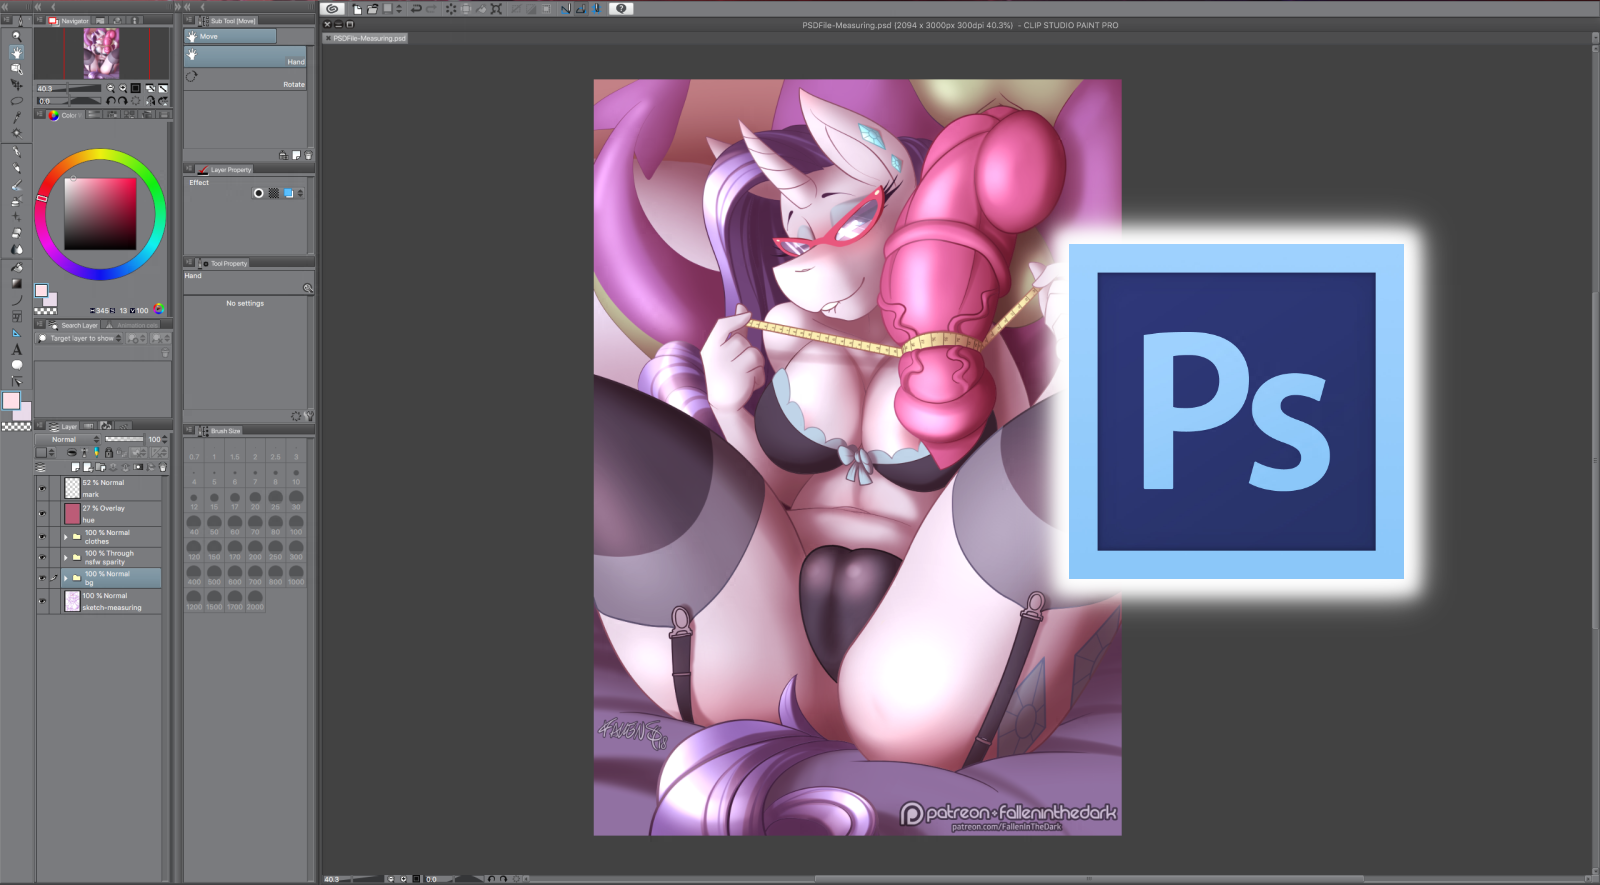Click Delete layer trash icon
Image resolution: width=1600 pixels, height=885 pixels.
163,467
